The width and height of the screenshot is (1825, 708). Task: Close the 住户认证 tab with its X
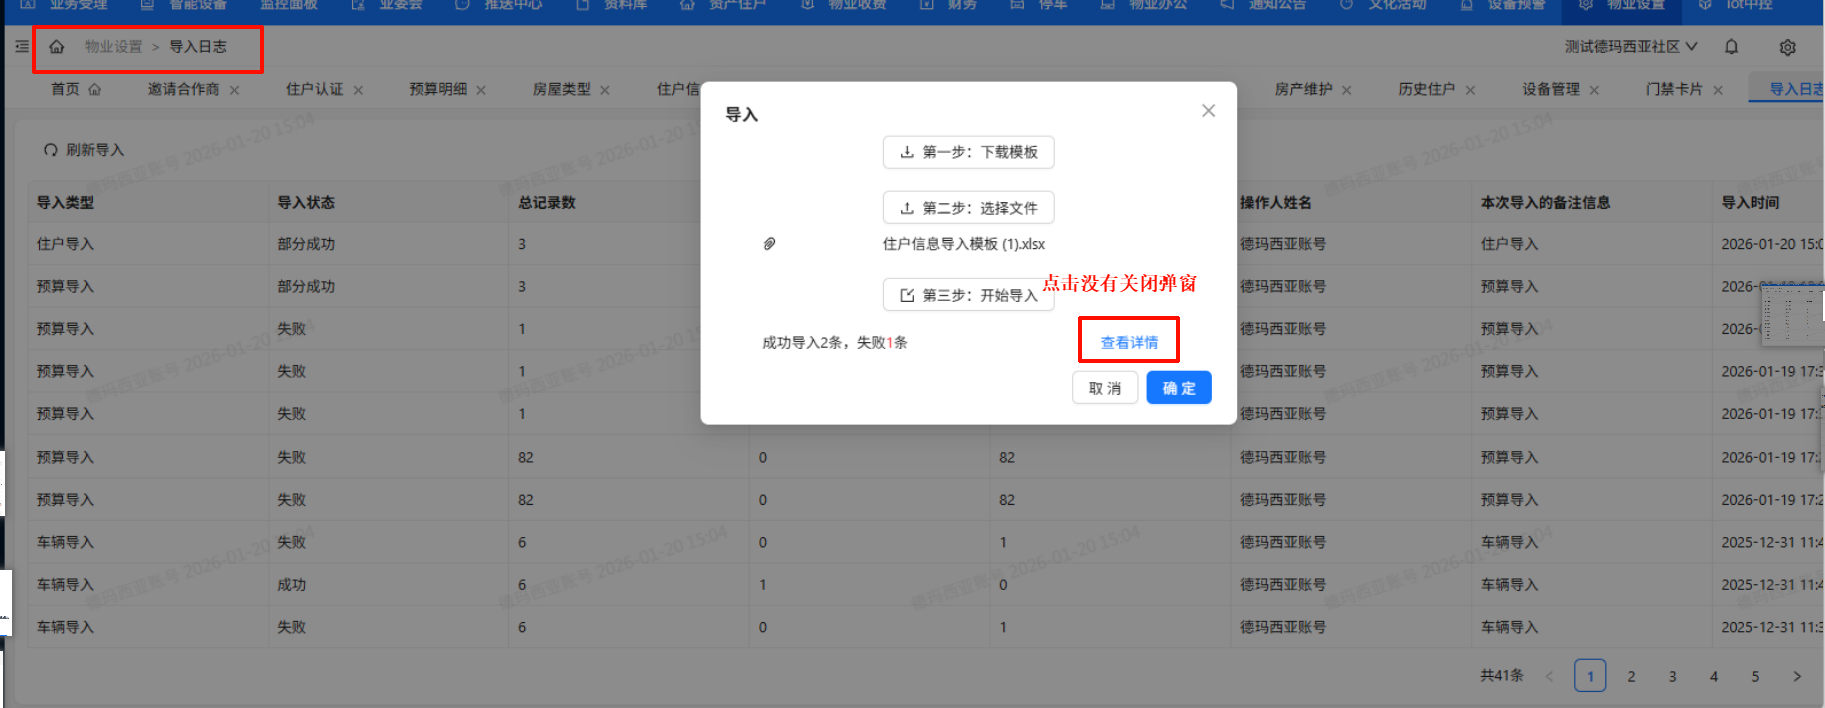(x=358, y=90)
